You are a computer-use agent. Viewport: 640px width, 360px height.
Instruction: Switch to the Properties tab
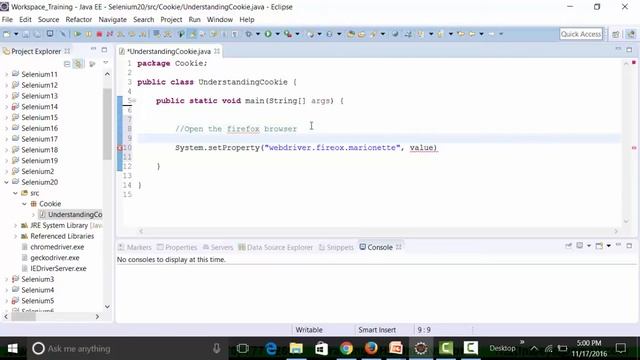click(x=177, y=247)
